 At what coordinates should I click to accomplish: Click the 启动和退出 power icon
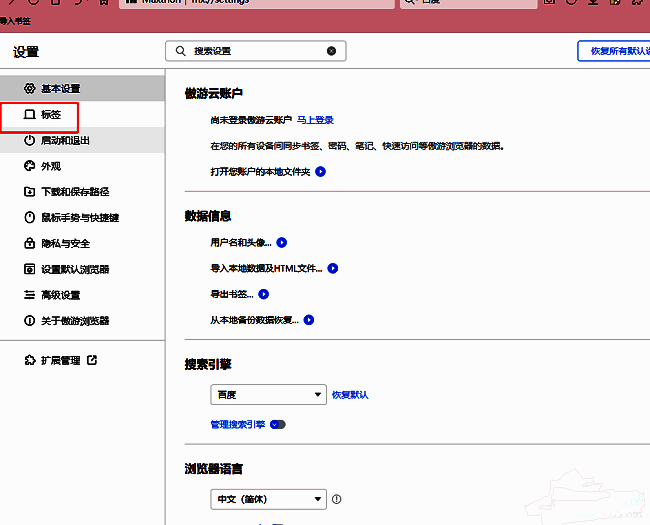pos(29,141)
